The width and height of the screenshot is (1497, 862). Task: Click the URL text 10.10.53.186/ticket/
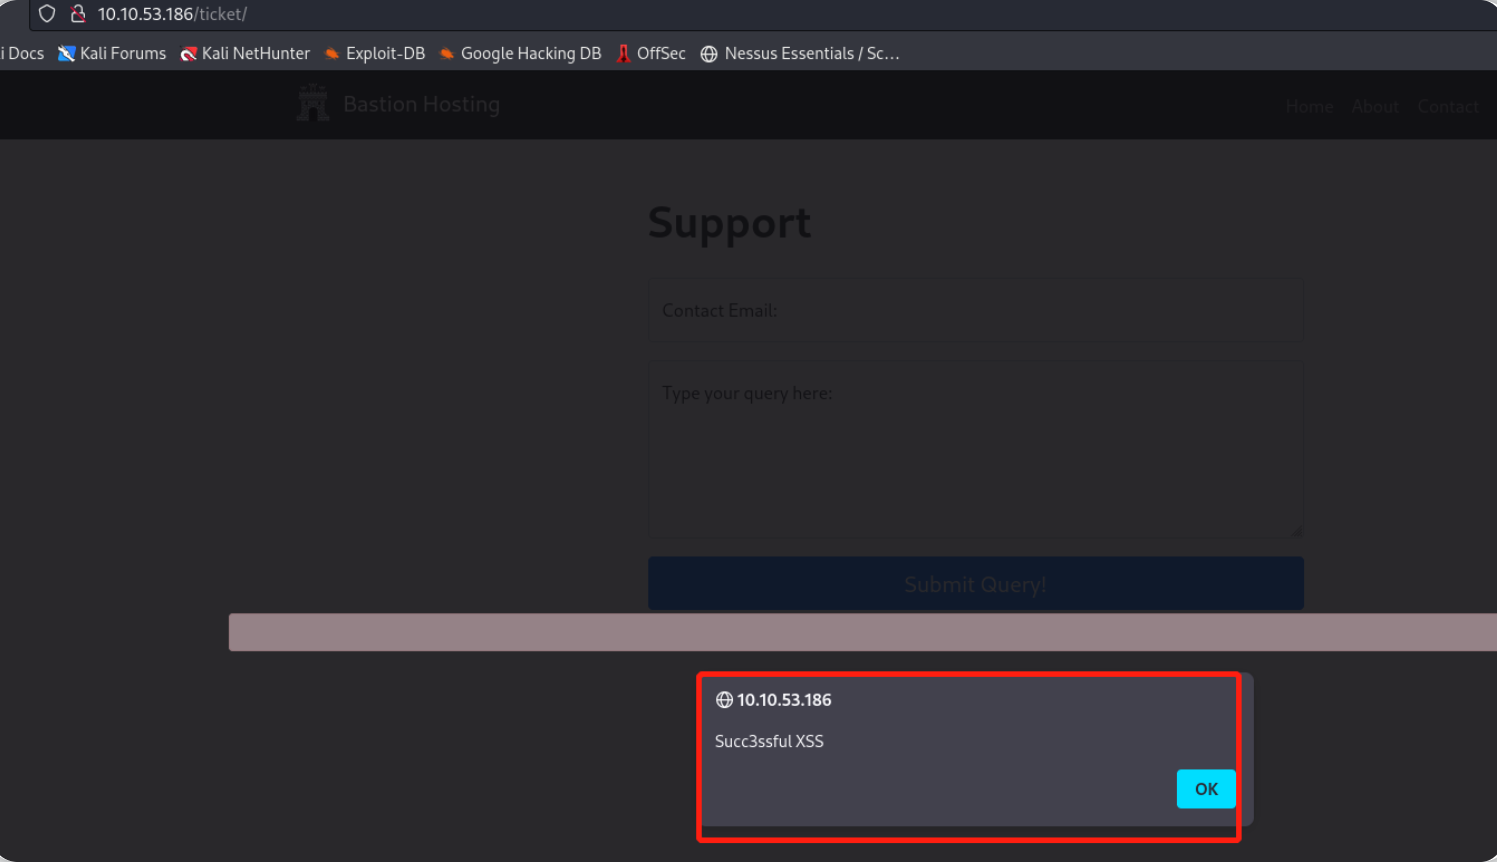pos(172,14)
